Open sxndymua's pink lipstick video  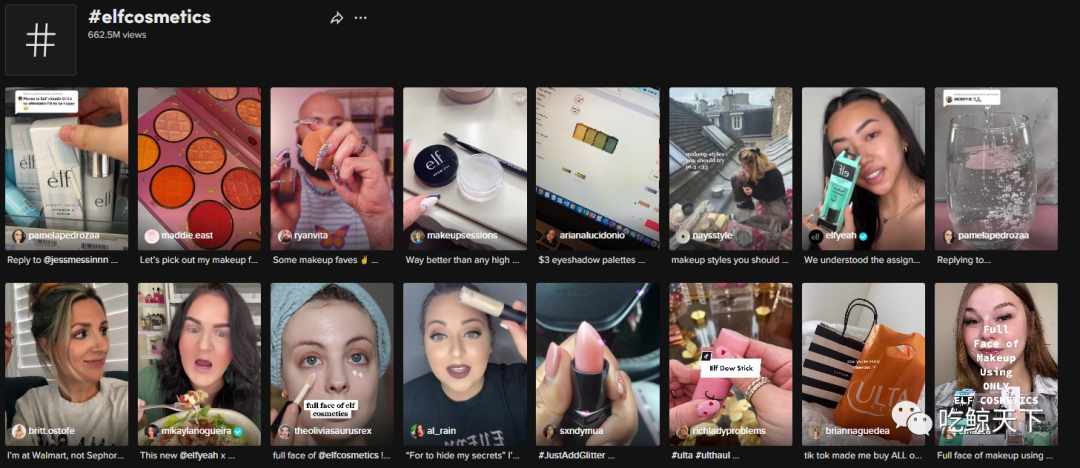[598, 364]
